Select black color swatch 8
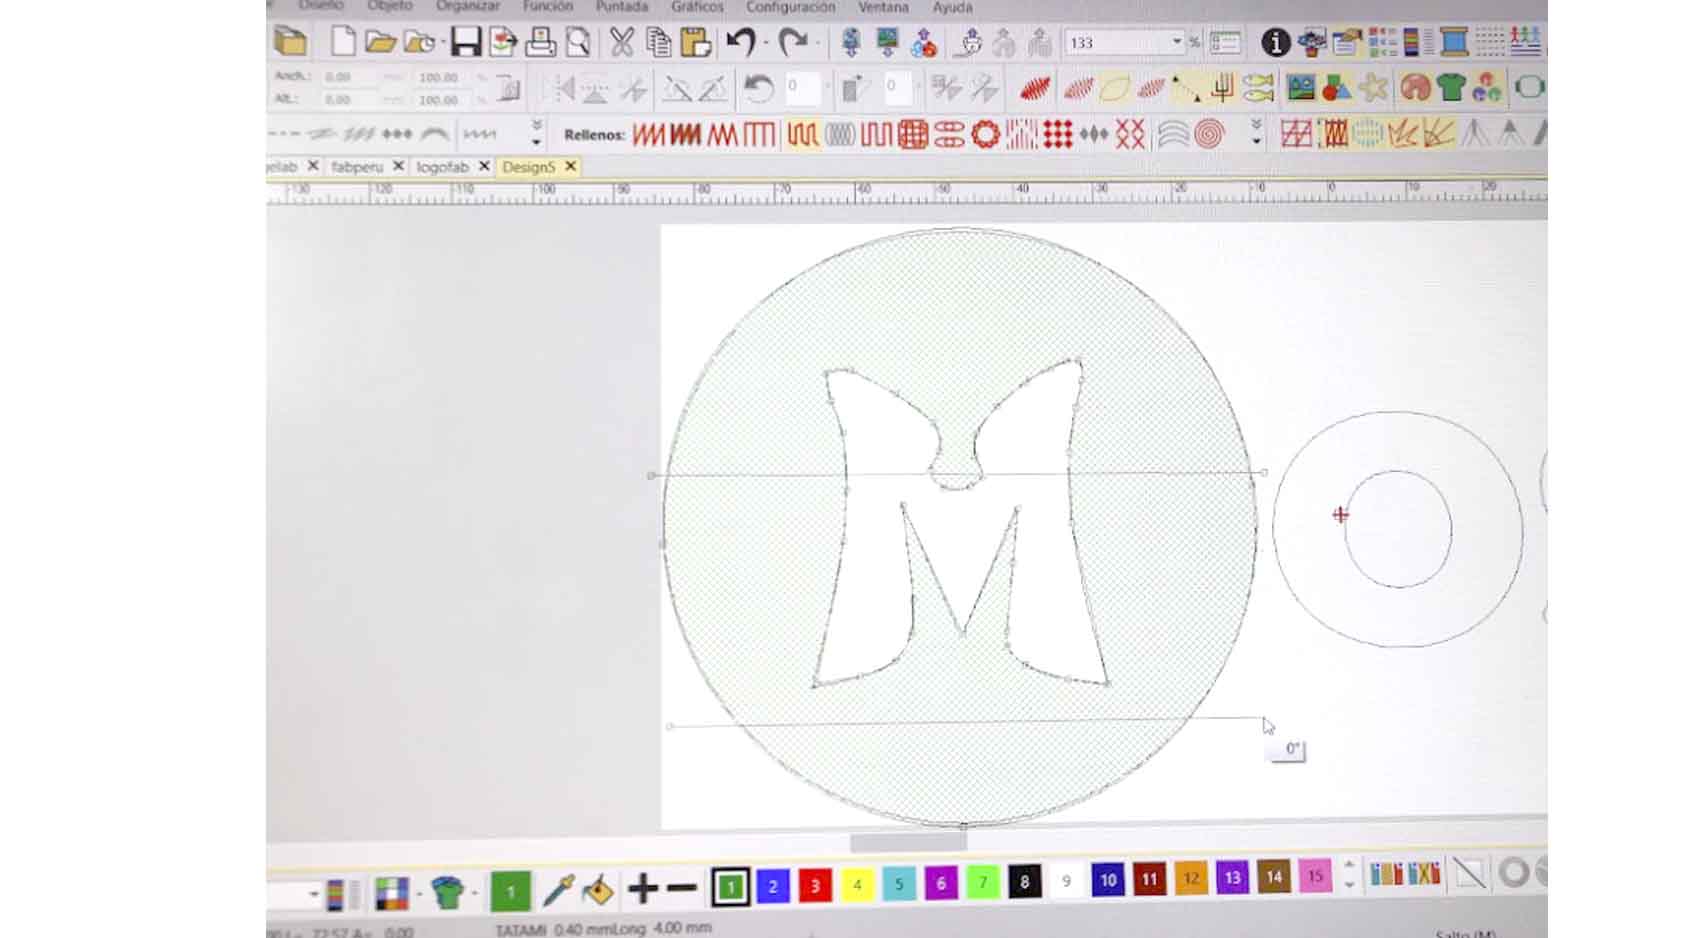Screen dimensions: 1702x938 click(1024, 881)
